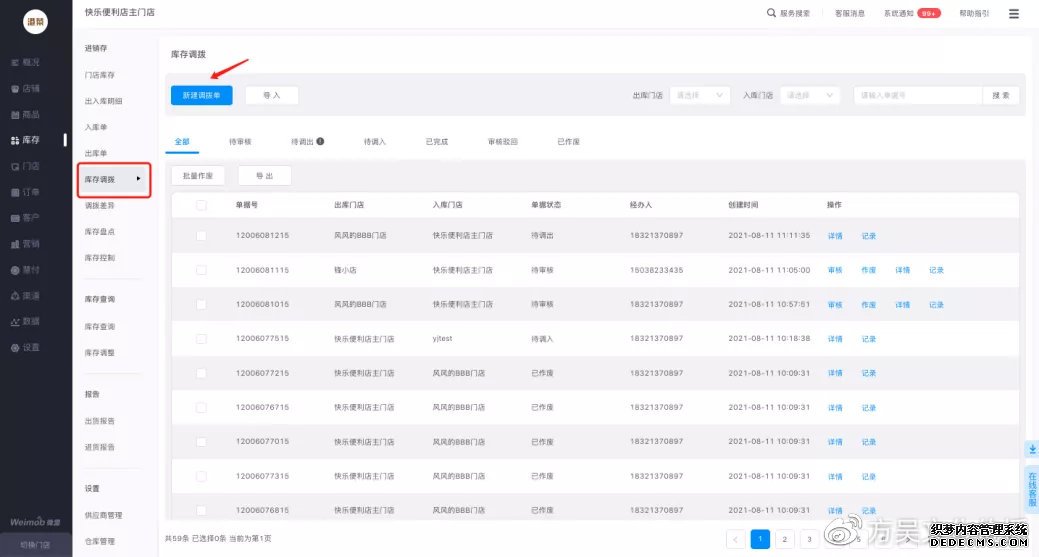Open 门店库存 in the submenu
The width and height of the screenshot is (1039, 557).
pos(99,75)
